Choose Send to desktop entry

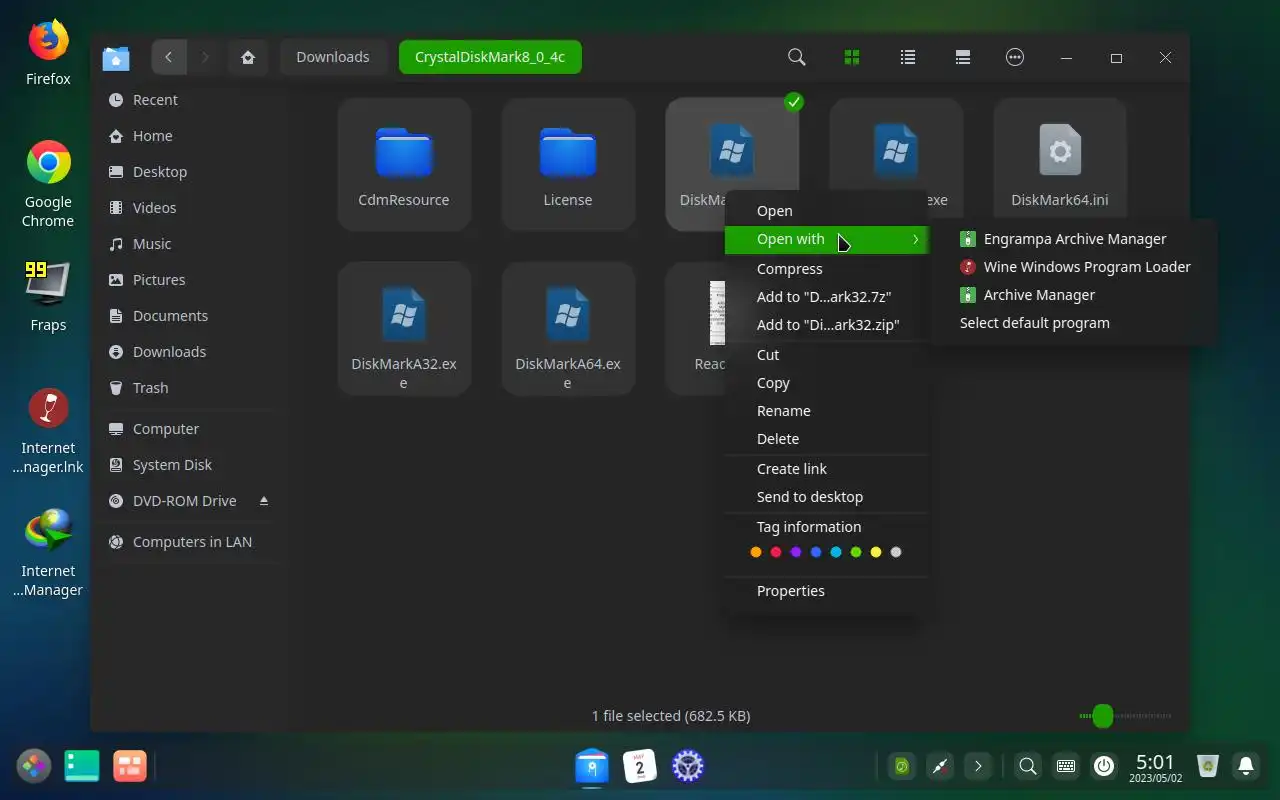click(827, 497)
